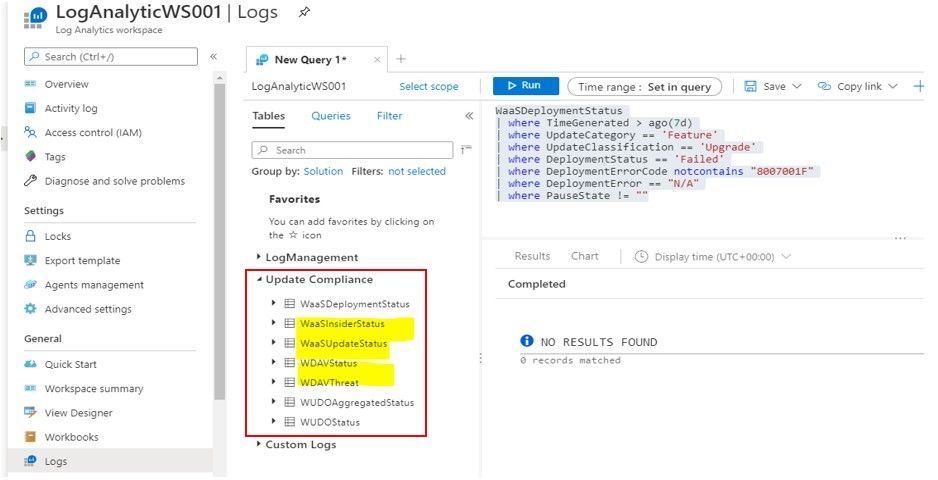Close the New Query 1 tab
The height and width of the screenshot is (480, 938).
pyautogui.click(x=377, y=59)
